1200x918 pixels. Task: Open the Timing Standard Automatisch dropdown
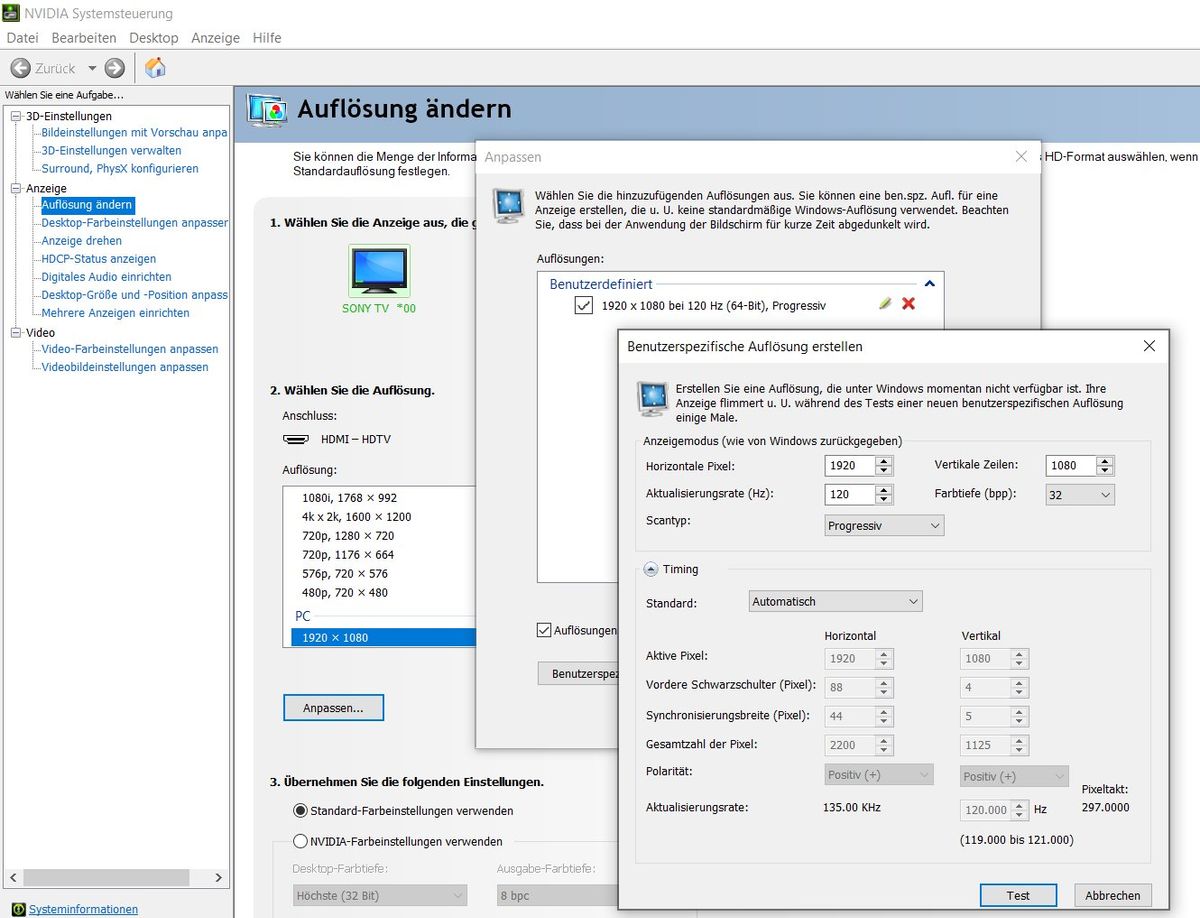coord(835,601)
